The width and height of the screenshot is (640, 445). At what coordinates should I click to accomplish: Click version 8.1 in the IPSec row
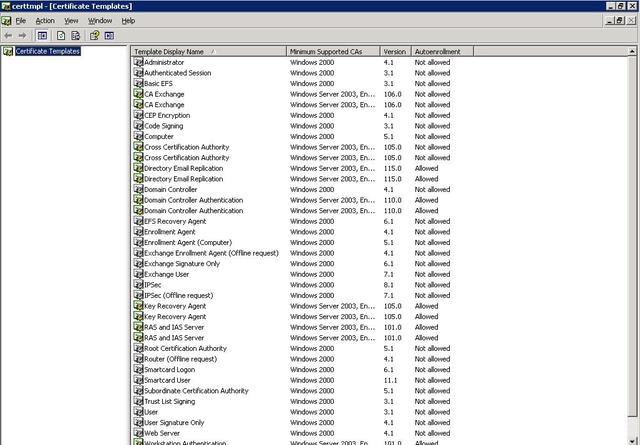click(x=389, y=285)
